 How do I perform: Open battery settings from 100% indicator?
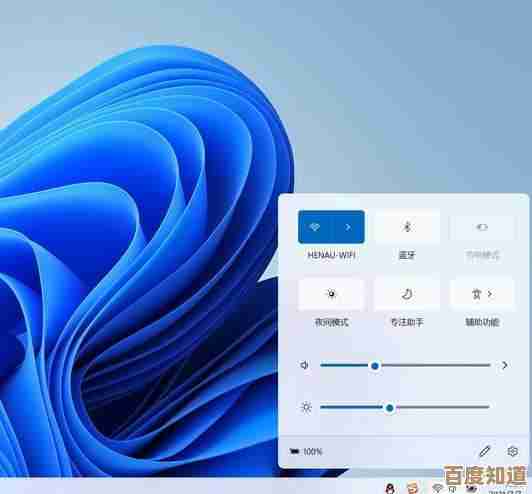pos(306,452)
